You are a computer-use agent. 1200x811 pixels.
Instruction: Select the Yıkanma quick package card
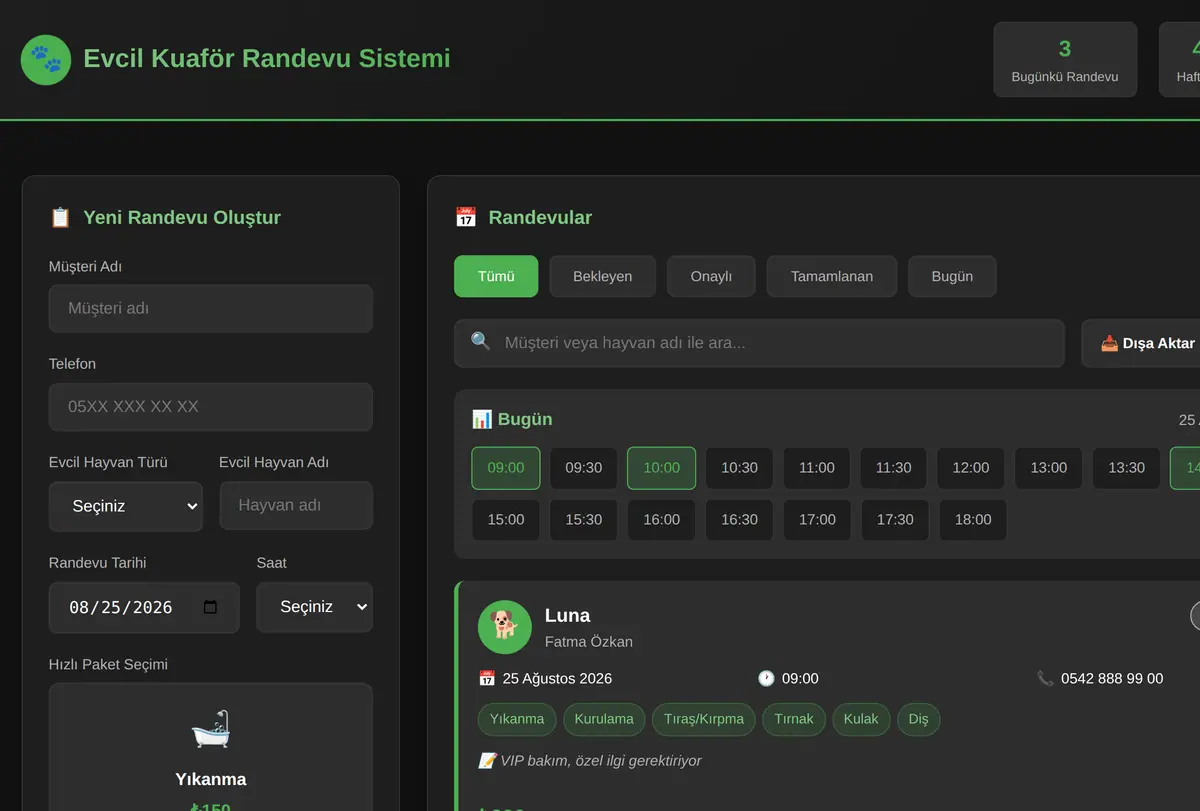point(211,747)
